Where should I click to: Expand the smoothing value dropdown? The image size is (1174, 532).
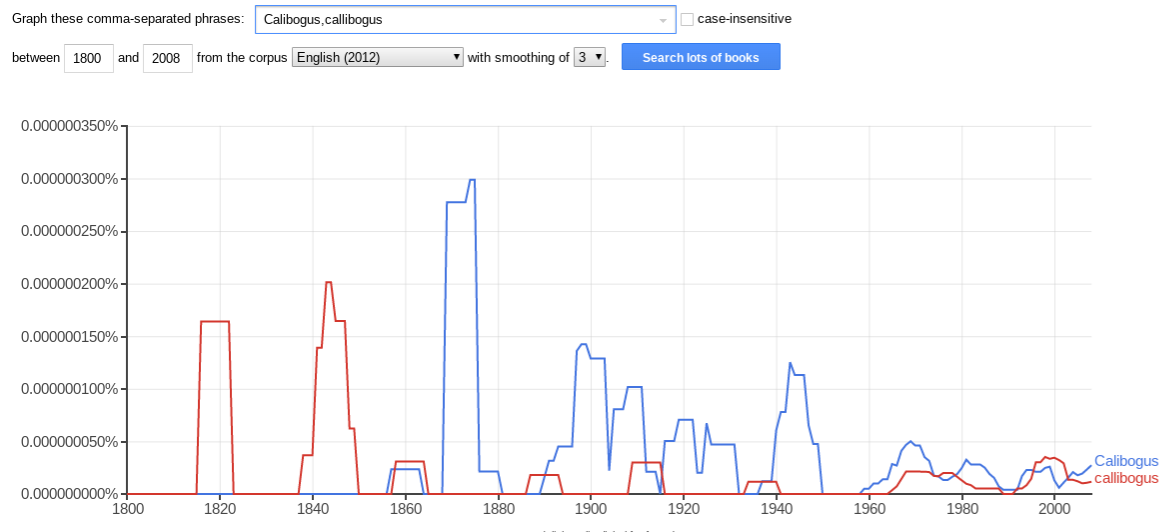coord(590,57)
